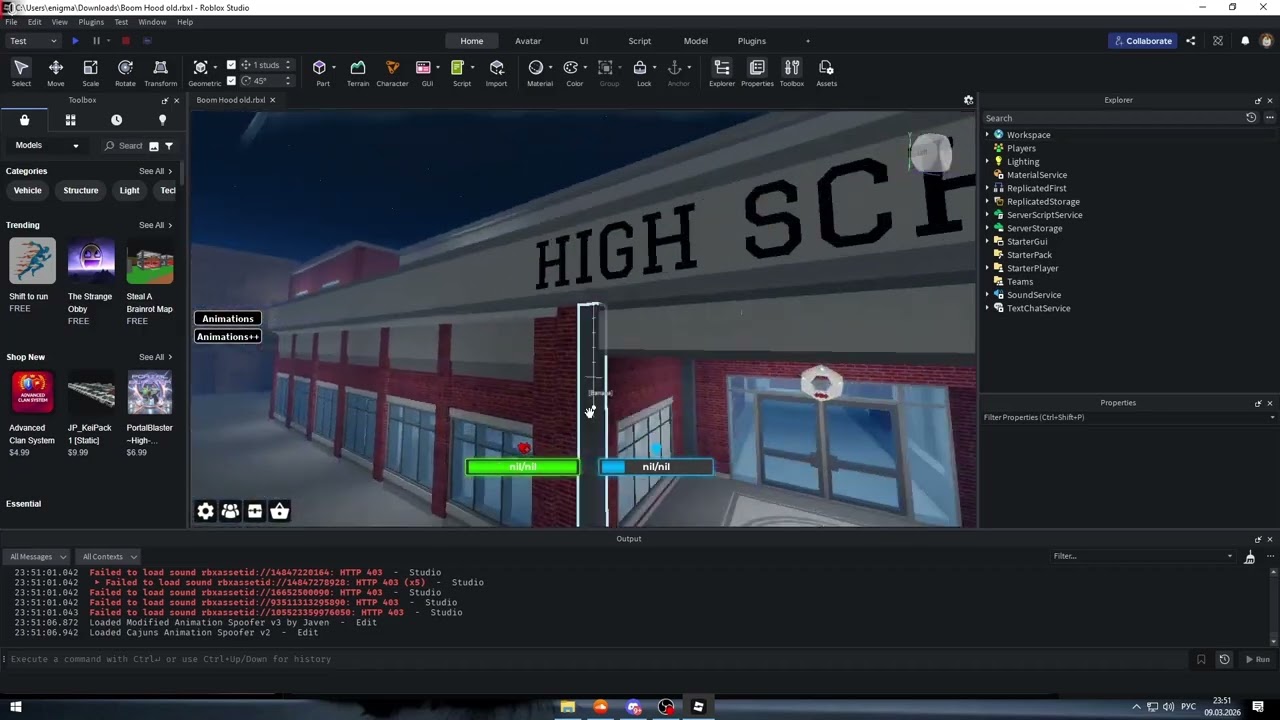The height and width of the screenshot is (720, 1280).
Task: Open Toolbox Marketplace bag tab
Action: pos(24,120)
